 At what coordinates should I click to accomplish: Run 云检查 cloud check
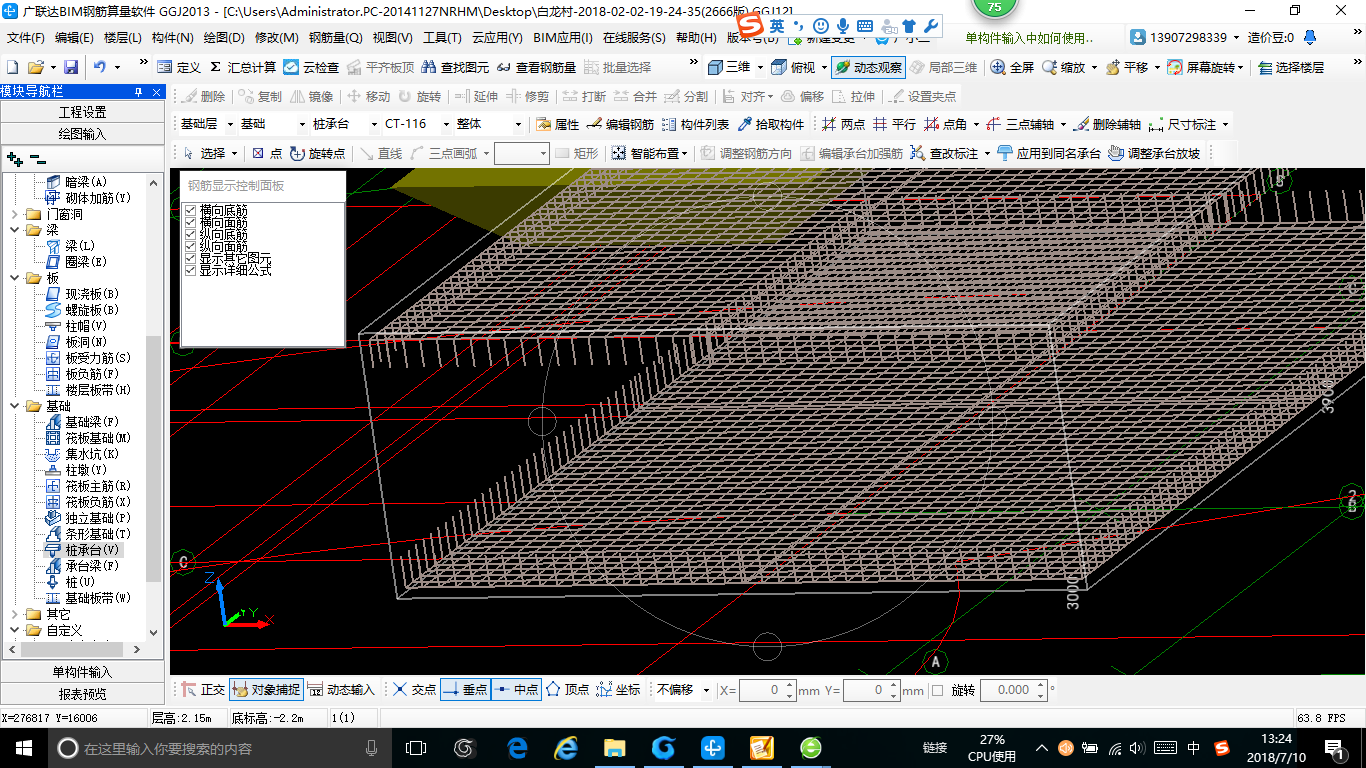tap(311, 67)
